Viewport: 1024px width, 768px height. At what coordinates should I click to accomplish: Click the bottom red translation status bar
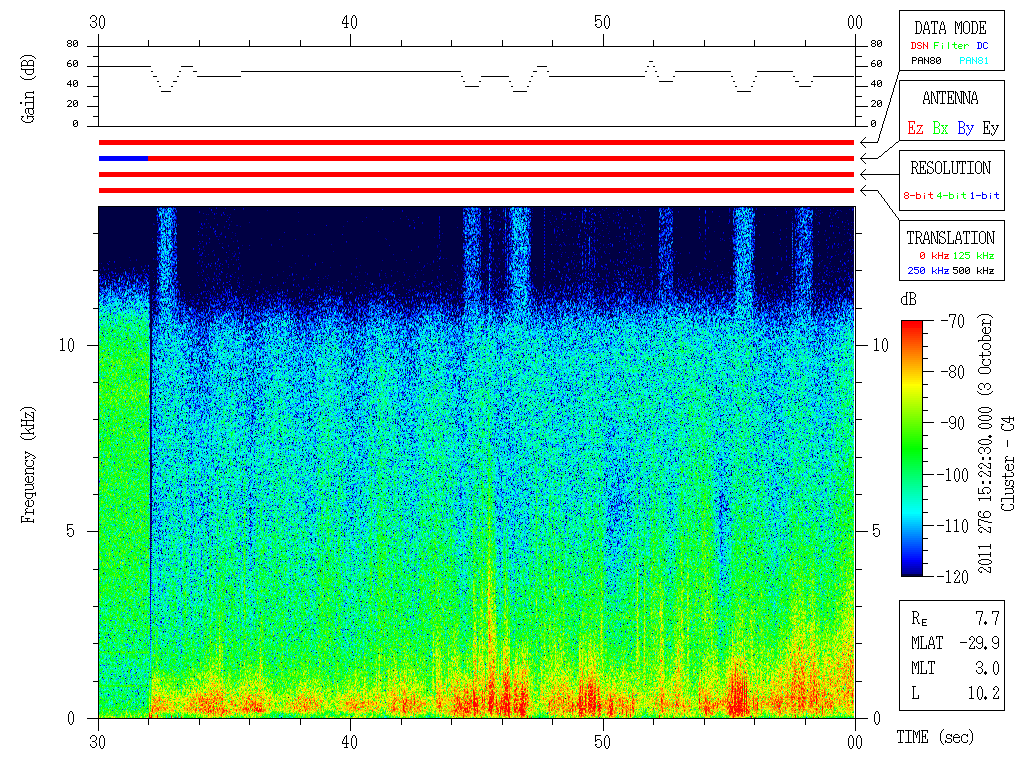(477, 191)
